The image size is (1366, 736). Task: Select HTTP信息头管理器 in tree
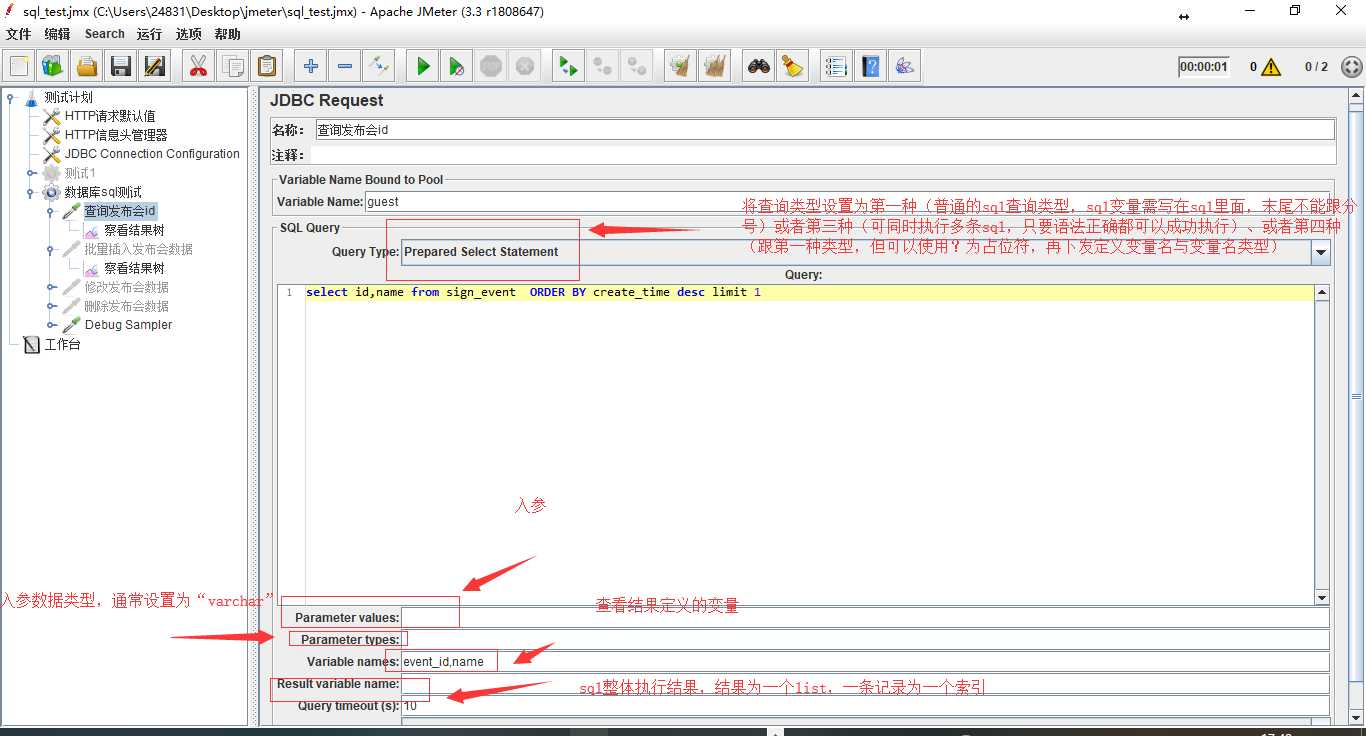pos(116,135)
